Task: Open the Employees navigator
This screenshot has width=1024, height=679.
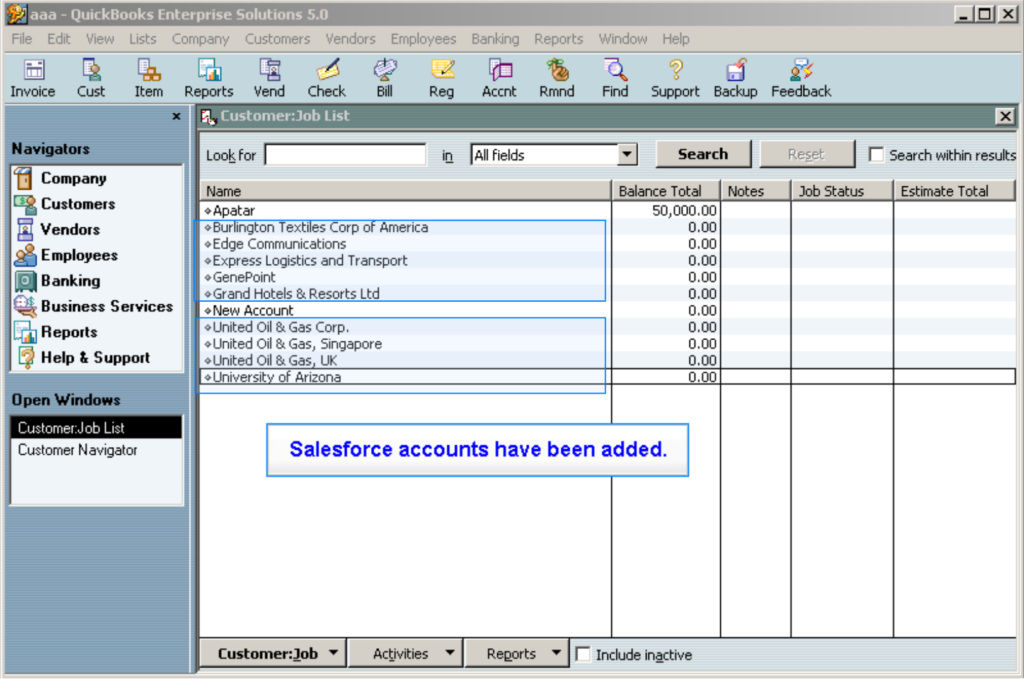Action: pos(66,255)
